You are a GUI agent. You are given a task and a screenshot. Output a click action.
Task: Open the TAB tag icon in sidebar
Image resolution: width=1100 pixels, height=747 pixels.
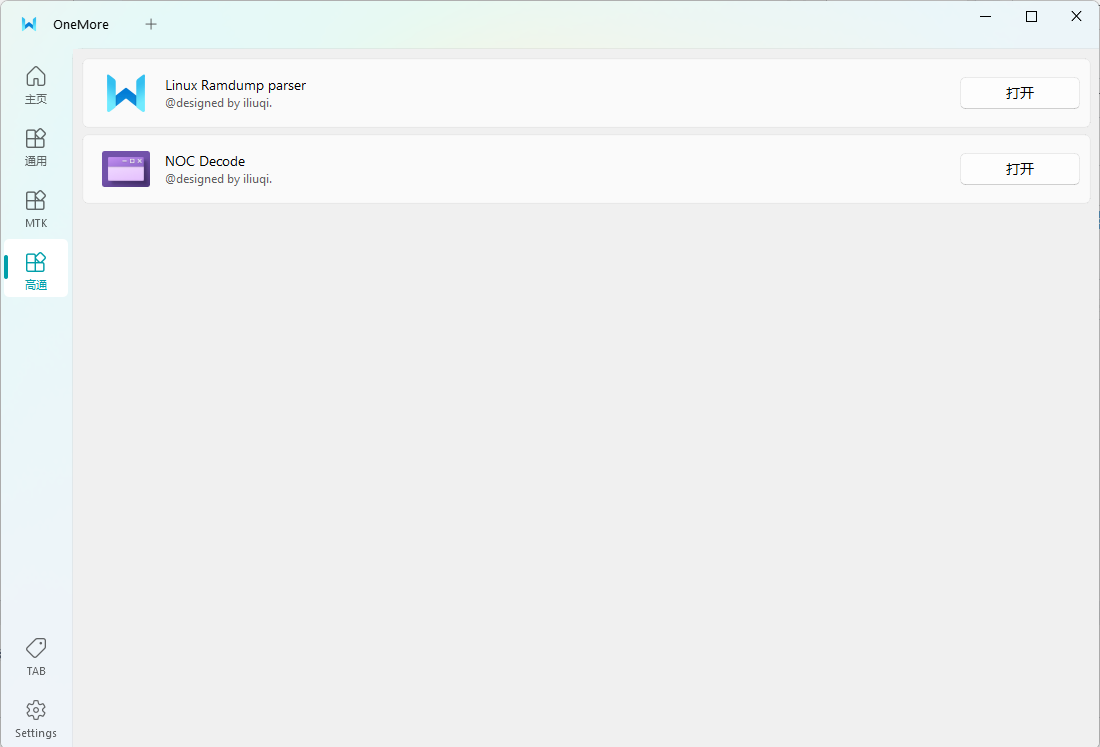coord(36,656)
